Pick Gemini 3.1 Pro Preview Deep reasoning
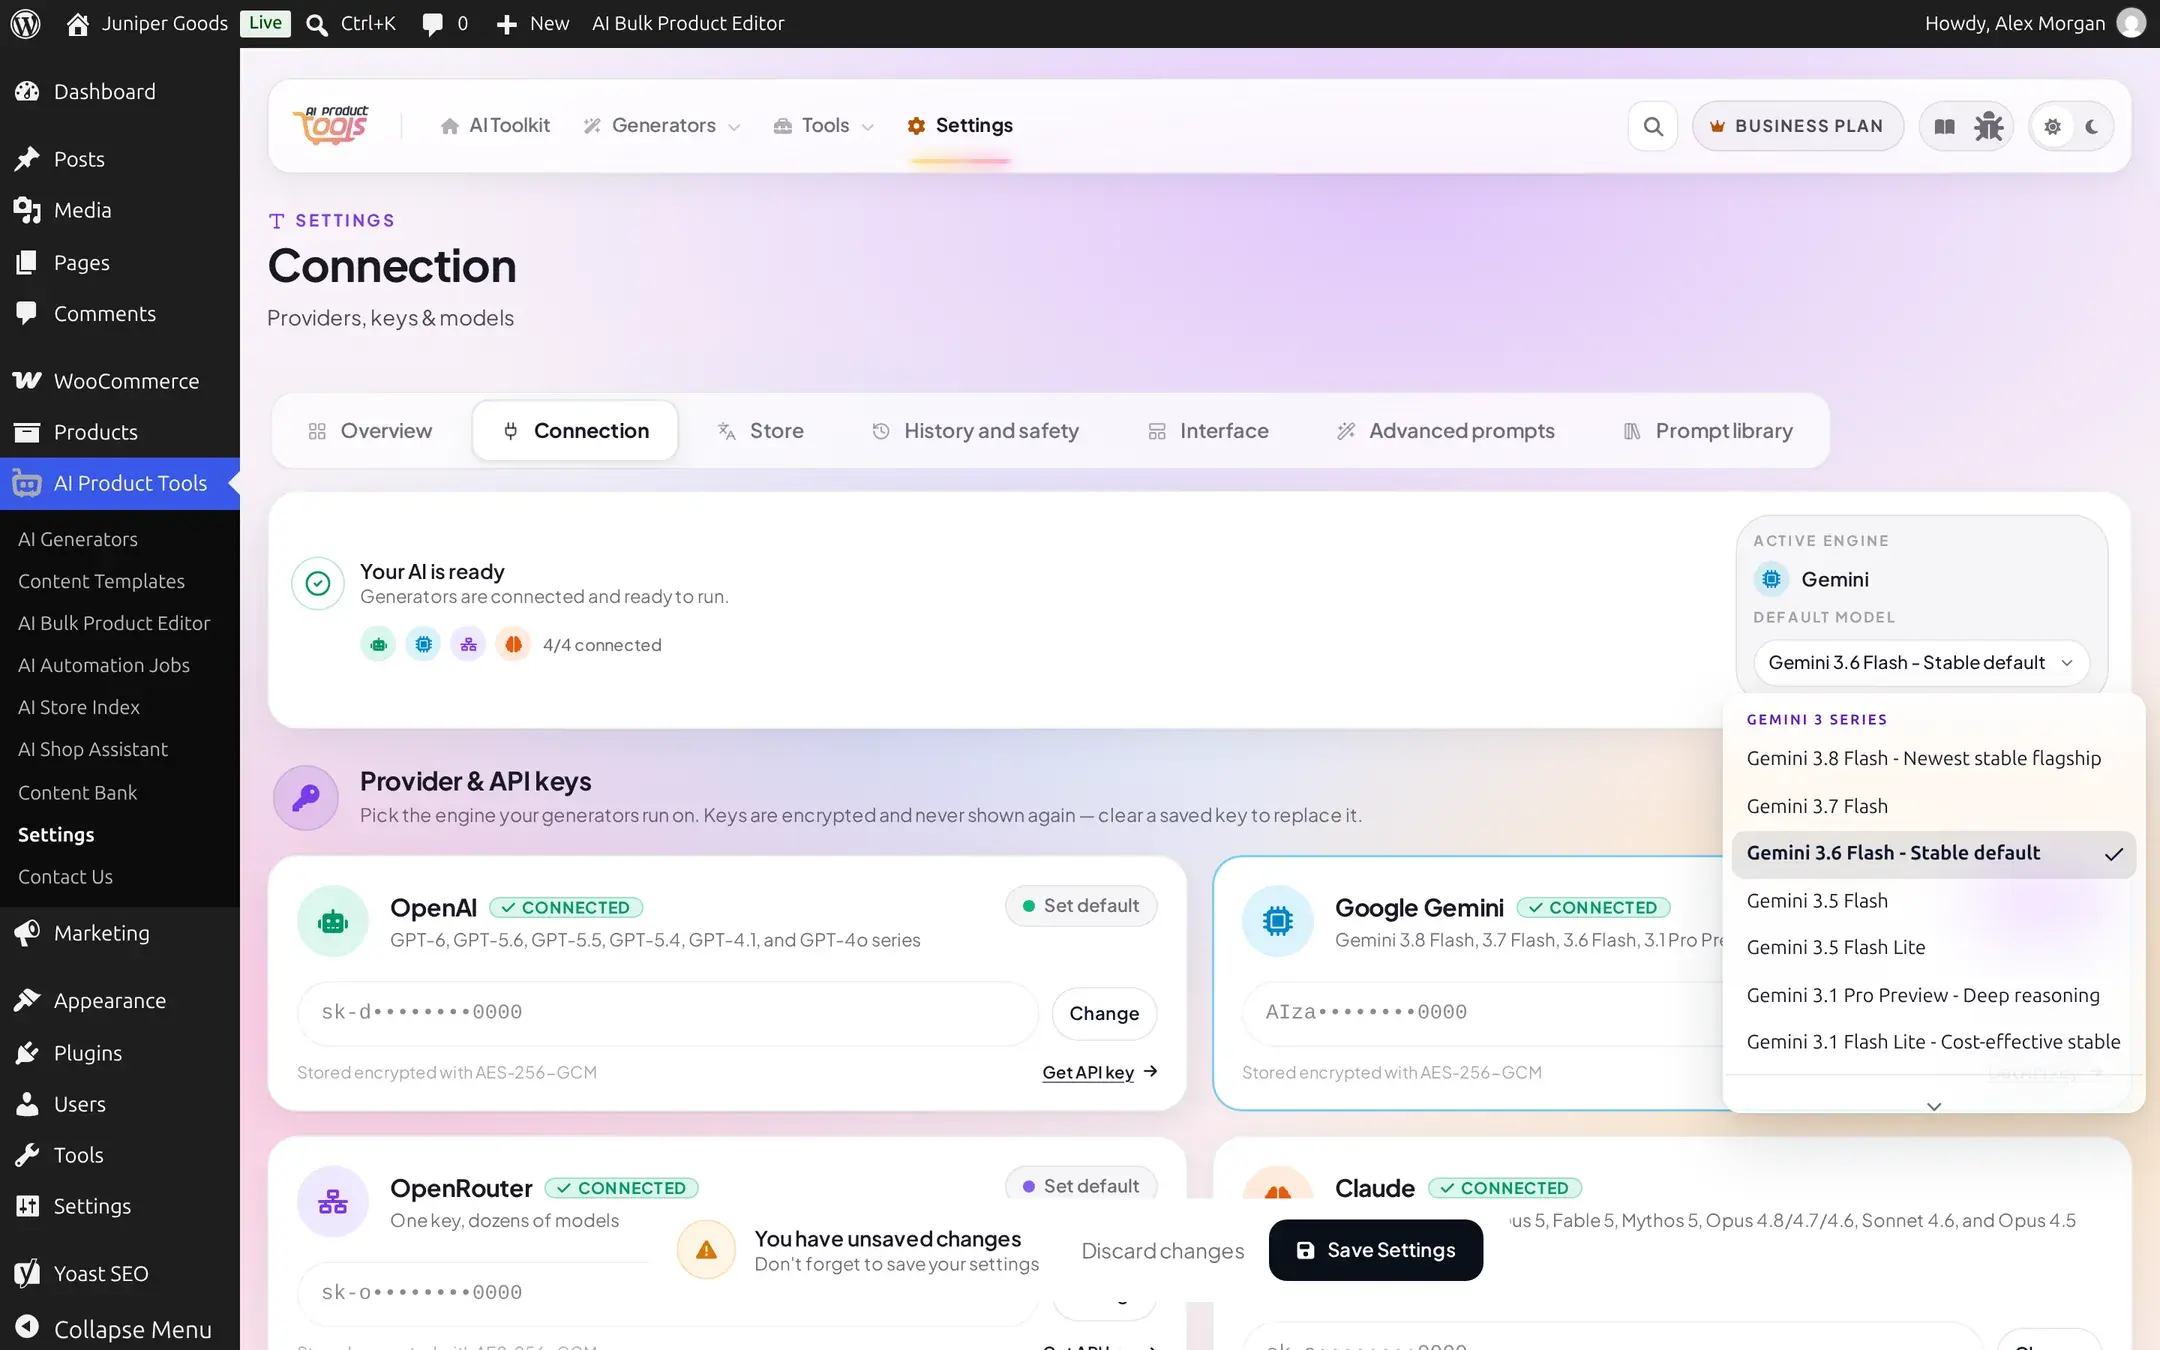The height and width of the screenshot is (1350, 2160). coord(1933,995)
